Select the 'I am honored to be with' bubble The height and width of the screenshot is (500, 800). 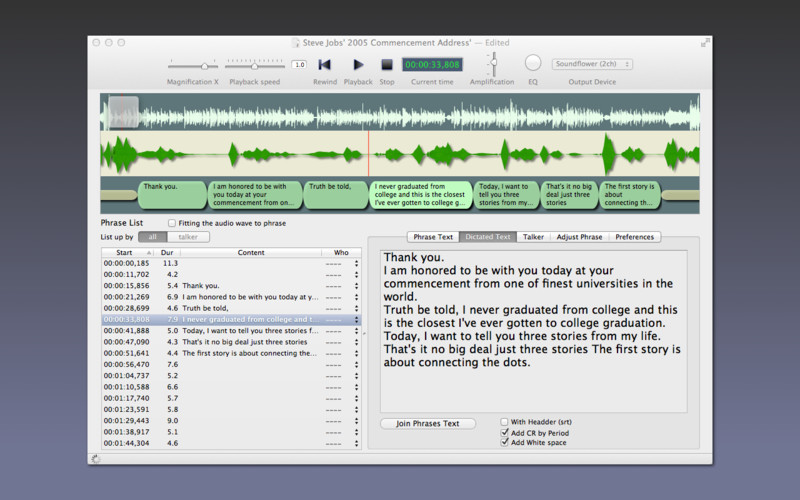(255, 195)
